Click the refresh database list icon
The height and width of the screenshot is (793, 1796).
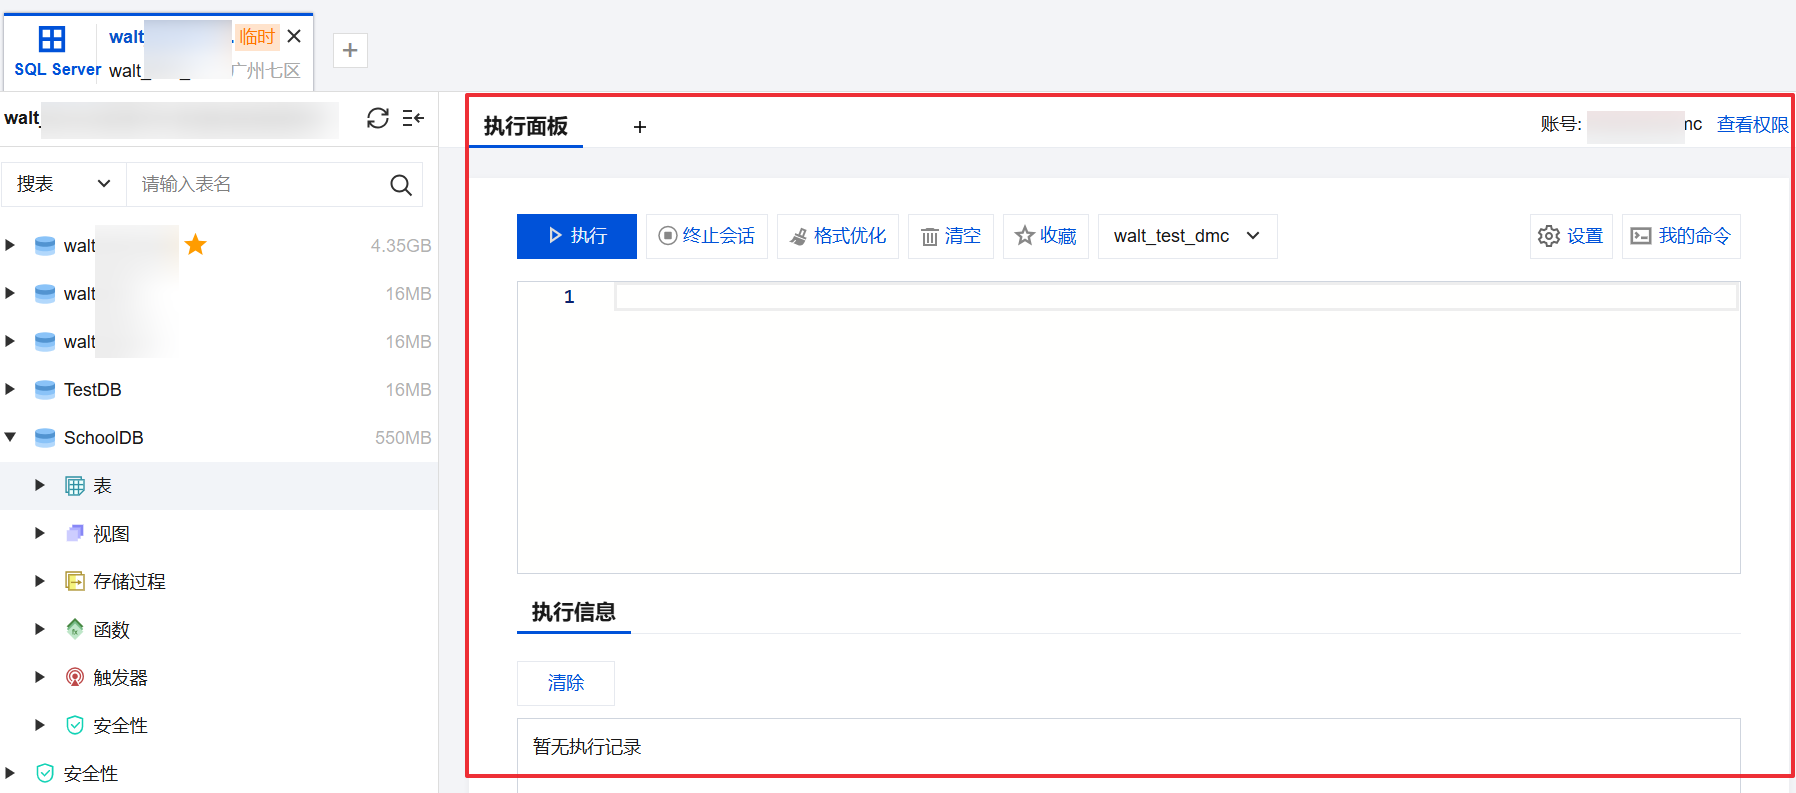tap(377, 118)
